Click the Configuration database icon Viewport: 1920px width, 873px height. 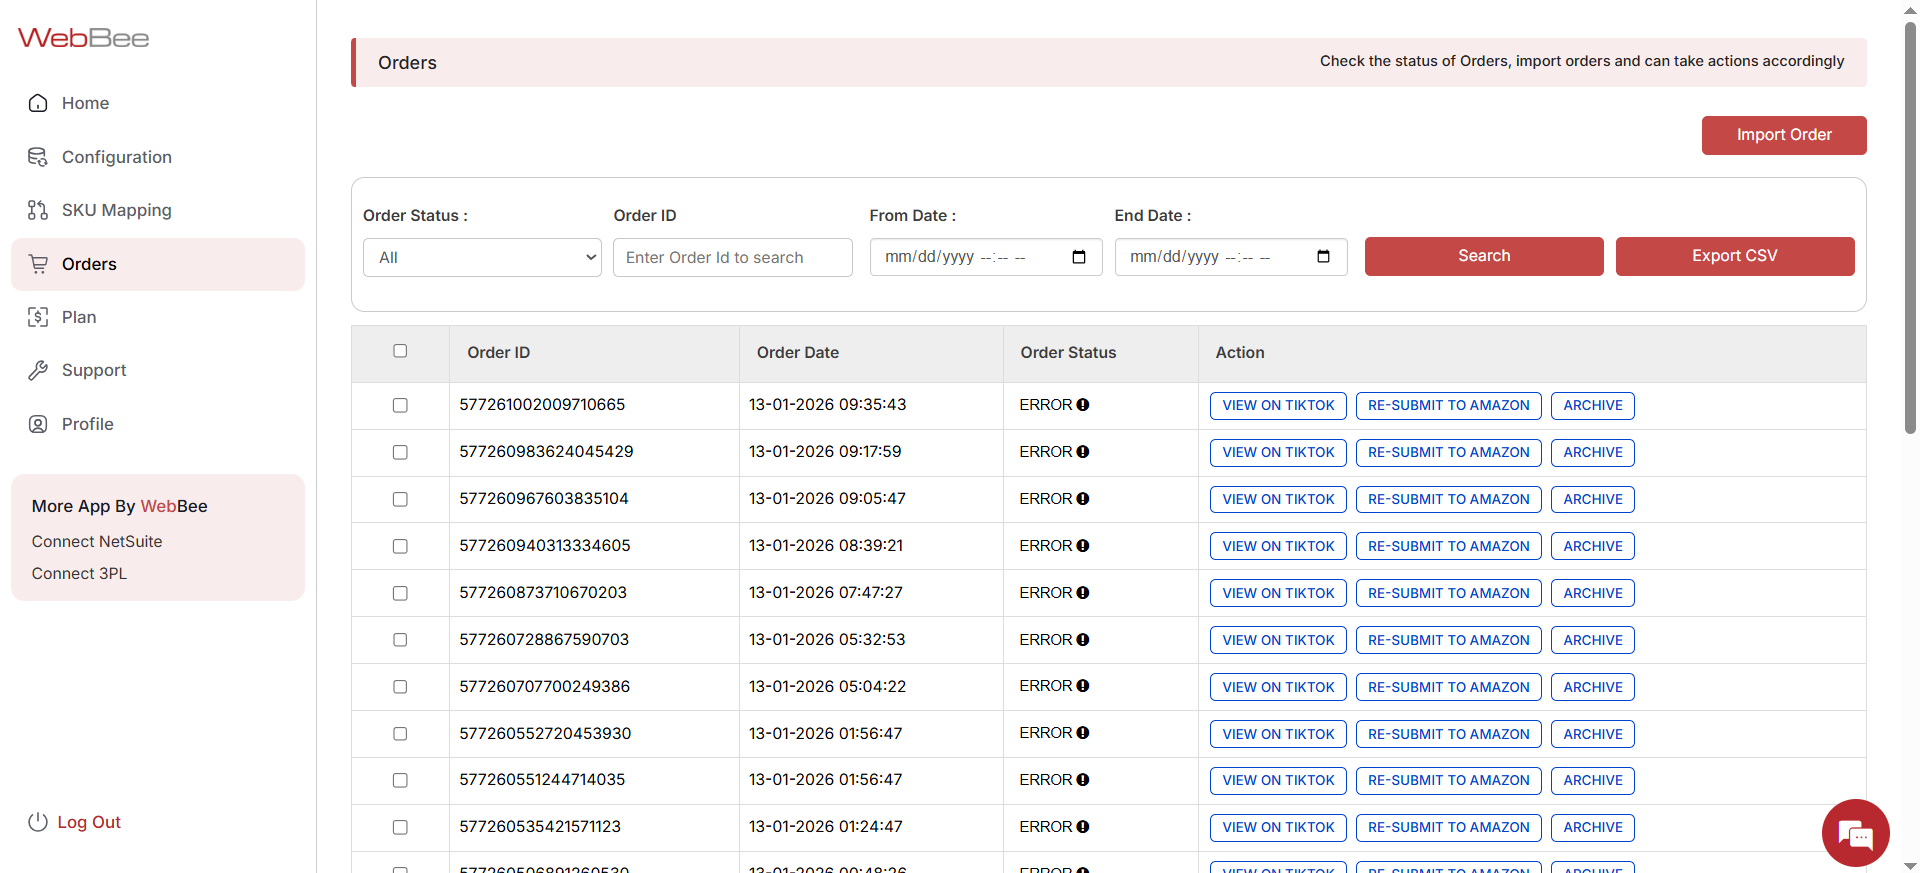38,157
